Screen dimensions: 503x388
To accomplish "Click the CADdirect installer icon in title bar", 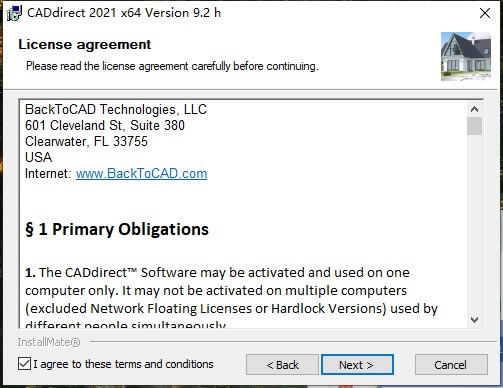I will 14,13.
